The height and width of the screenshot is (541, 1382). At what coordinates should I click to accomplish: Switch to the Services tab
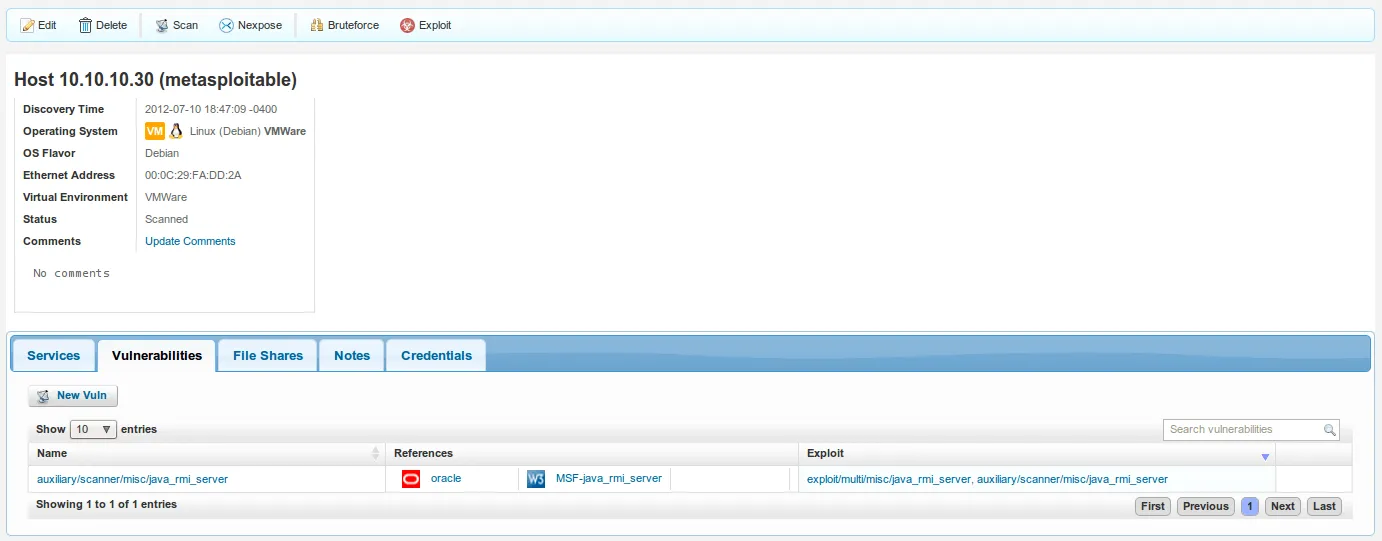[53, 356]
